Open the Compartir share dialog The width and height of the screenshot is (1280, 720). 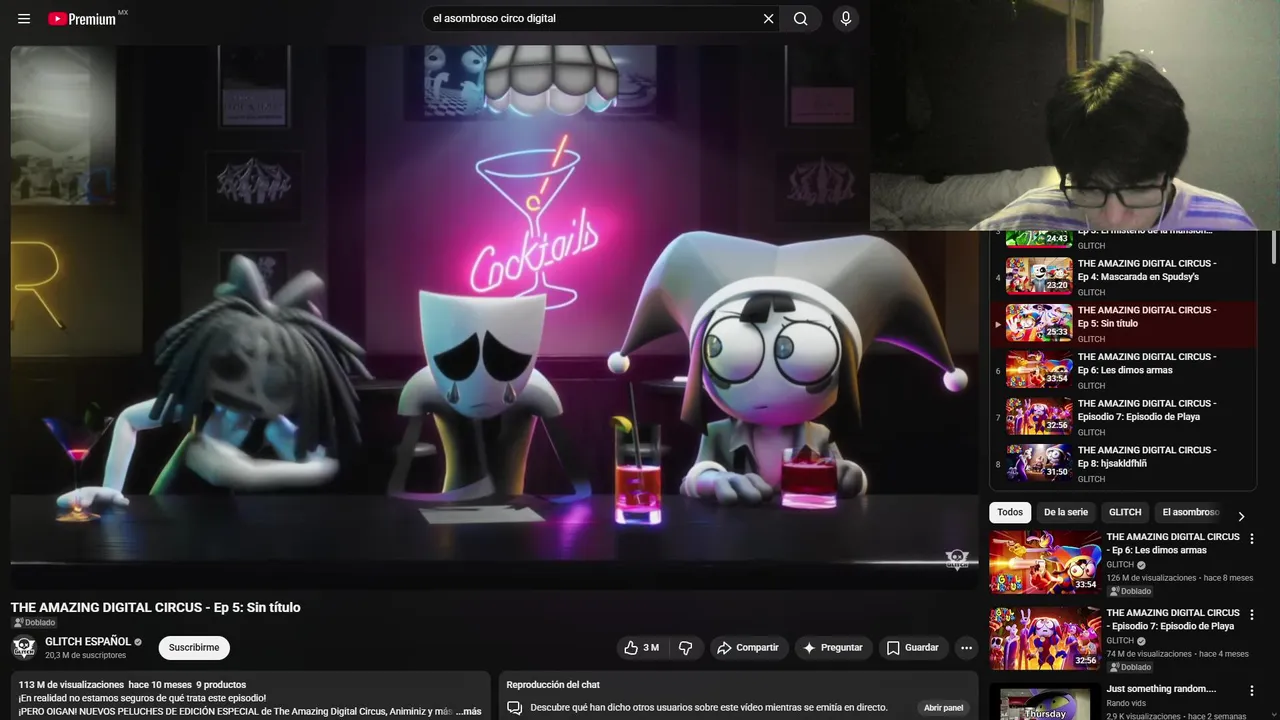pos(748,648)
